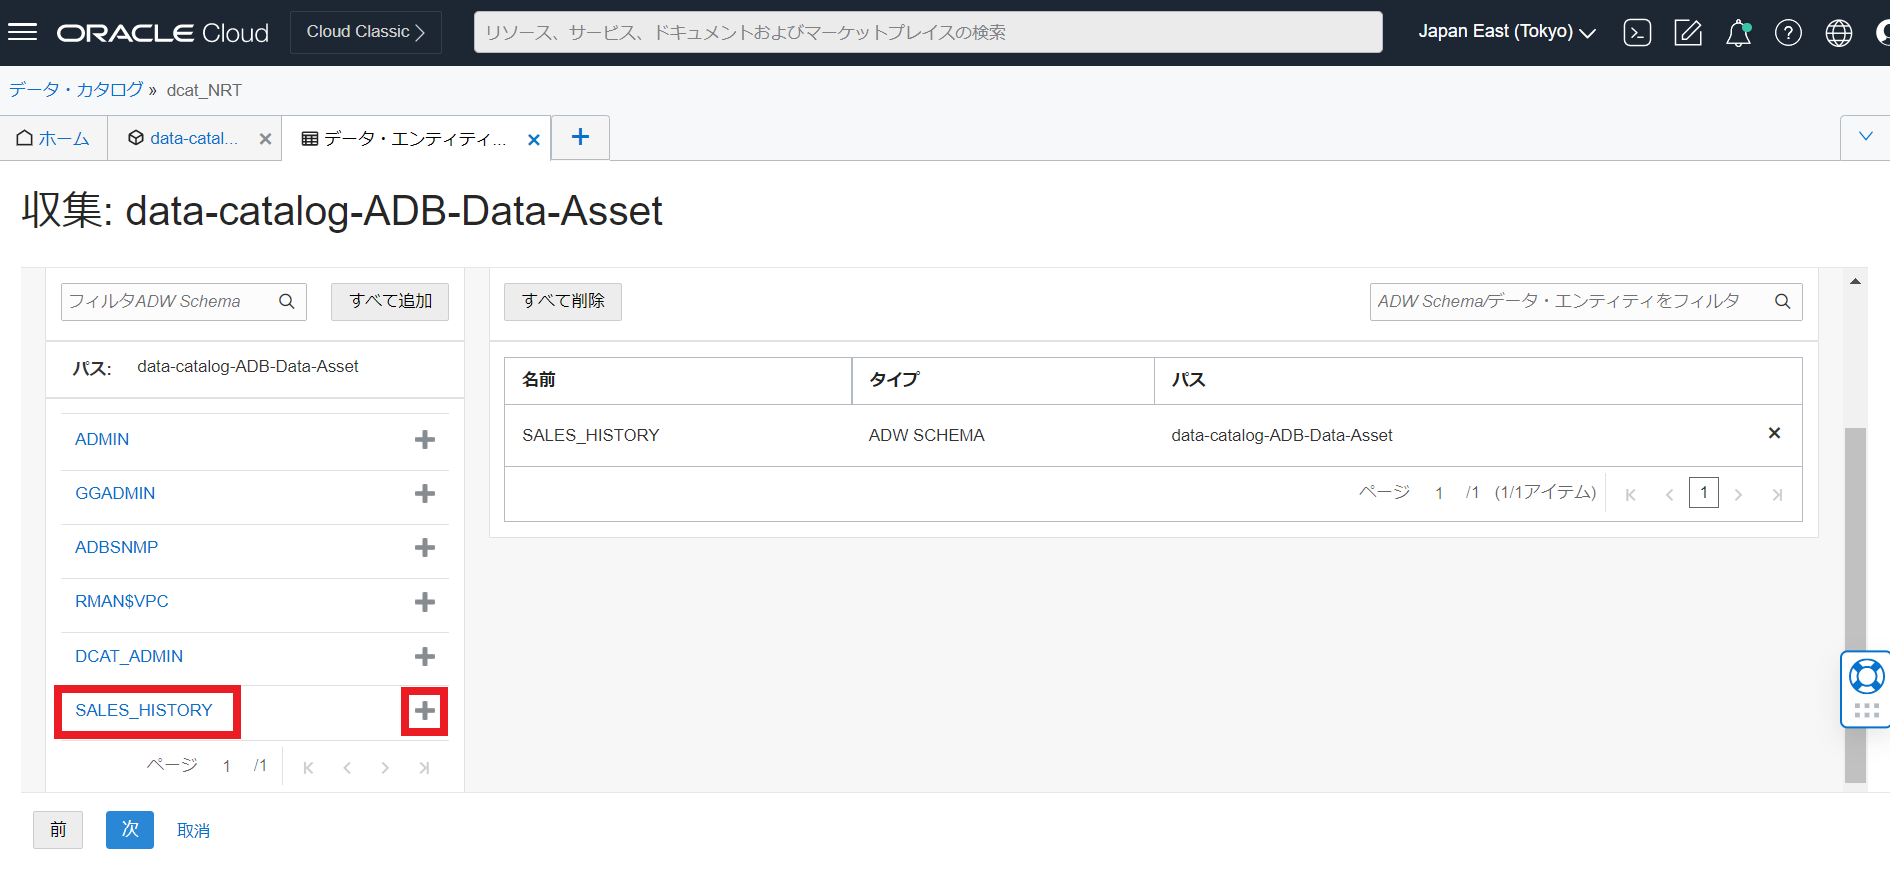Add ADMIN schema with plus icon

(424, 440)
